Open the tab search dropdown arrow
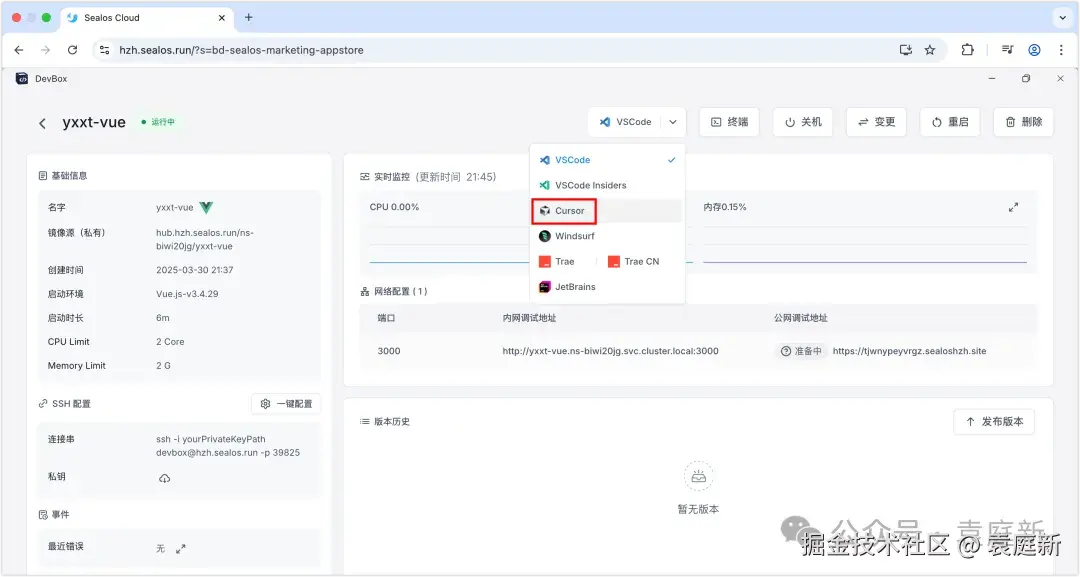This screenshot has width=1080, height=577. pyautogui.click(x=1062, y=18)
